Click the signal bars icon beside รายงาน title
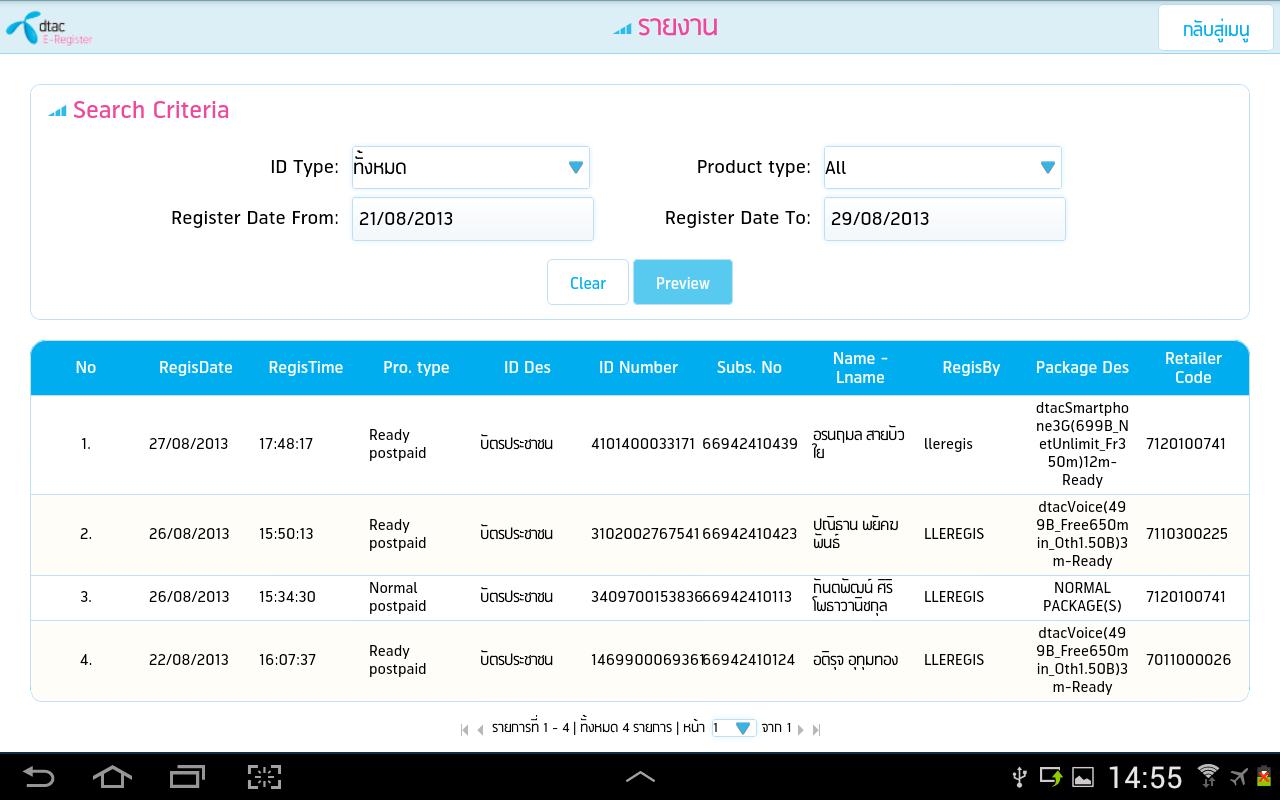1280x800 pixels. [623, 27]
